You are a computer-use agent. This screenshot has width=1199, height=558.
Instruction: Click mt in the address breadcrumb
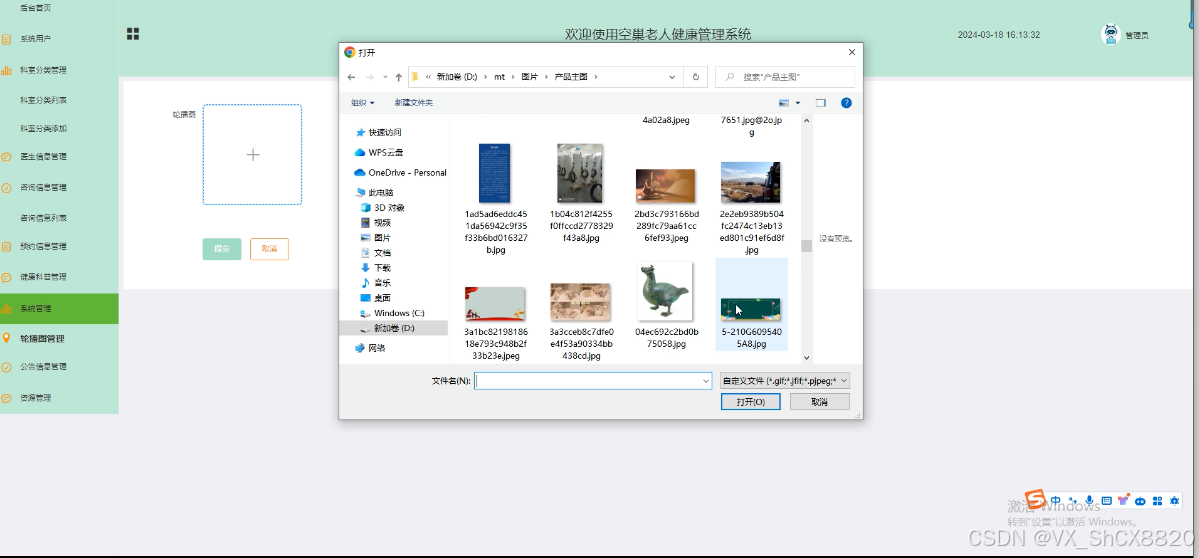(x=499, y=77)
